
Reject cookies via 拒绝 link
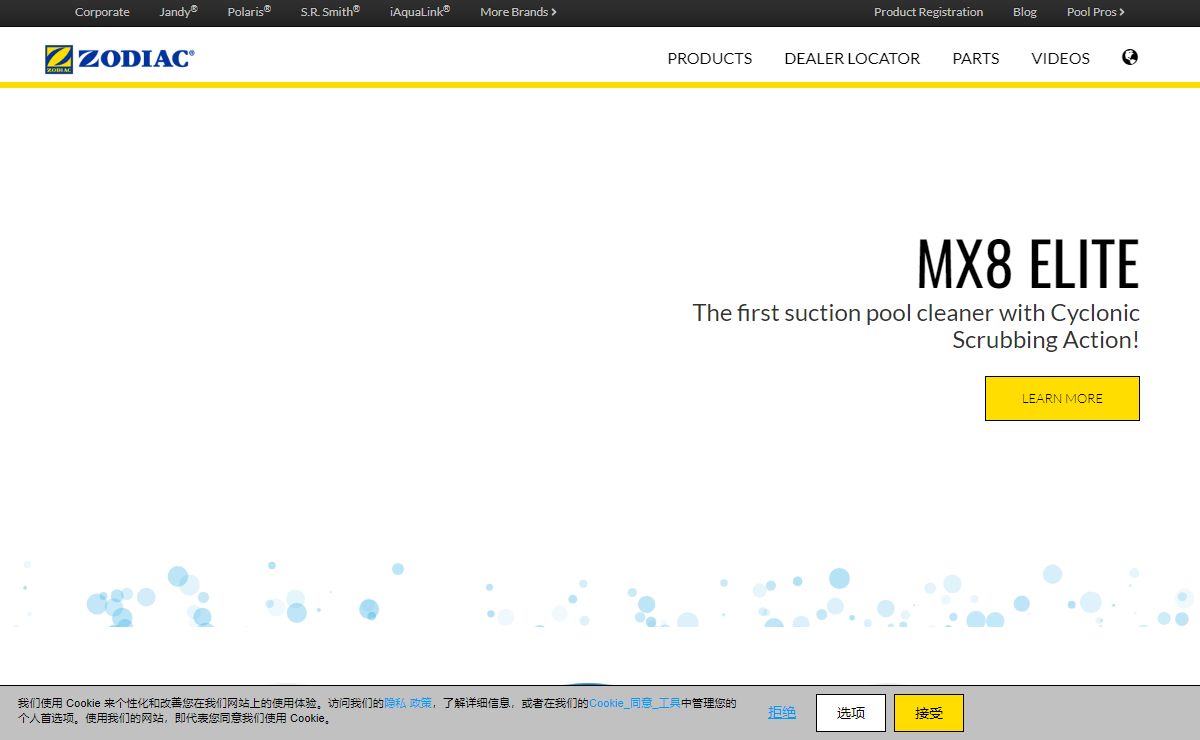point(782,713)
